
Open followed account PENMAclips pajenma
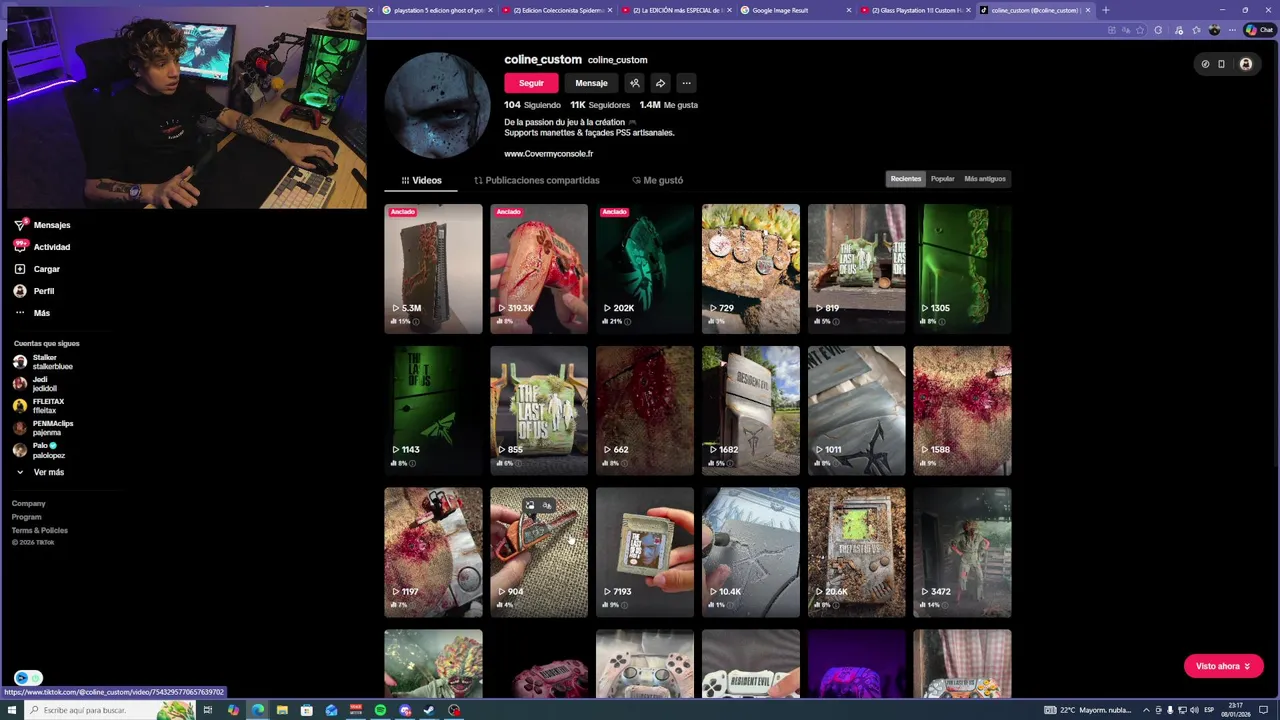click(x=44, y=428)
